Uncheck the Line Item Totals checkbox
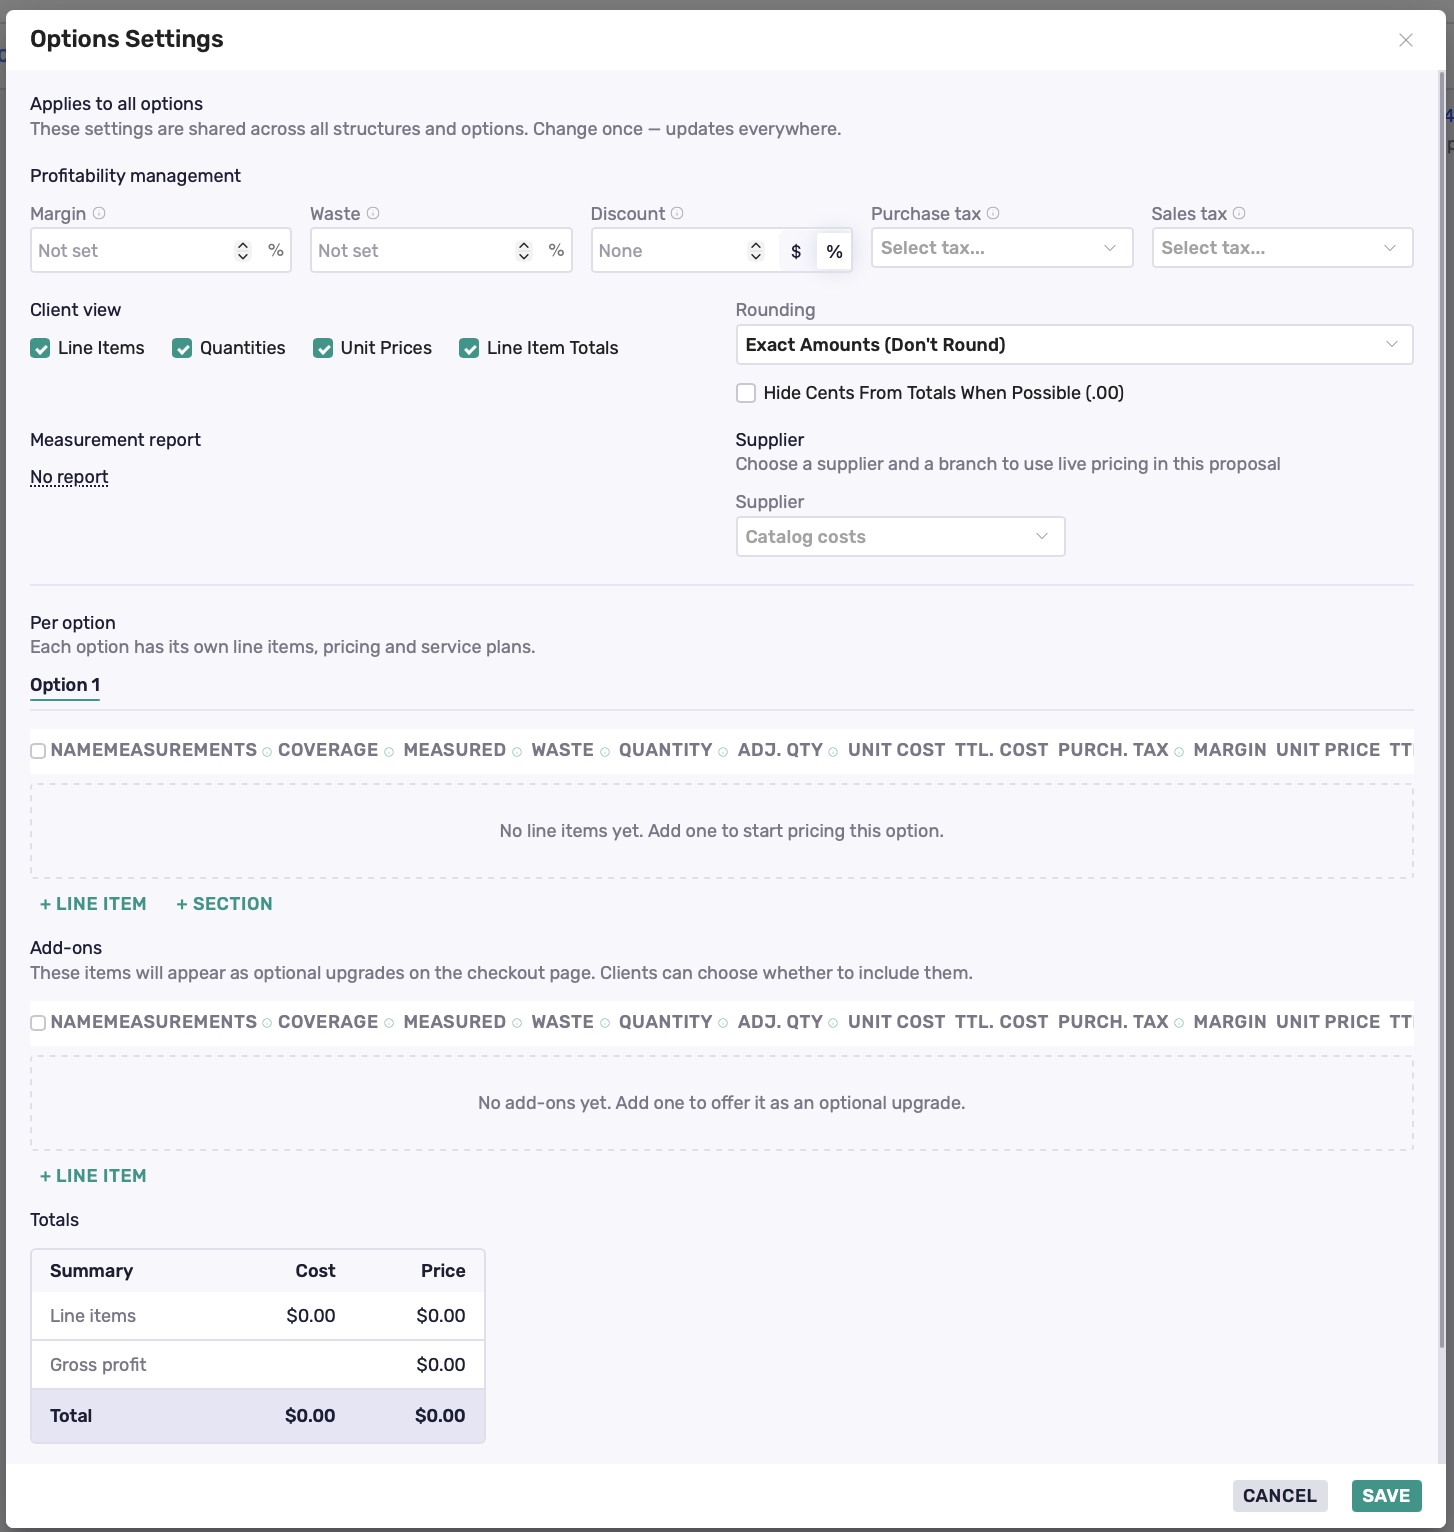Image resolution: width=1454 pixels, height=1532 pixels. click(x=469, y=348)
